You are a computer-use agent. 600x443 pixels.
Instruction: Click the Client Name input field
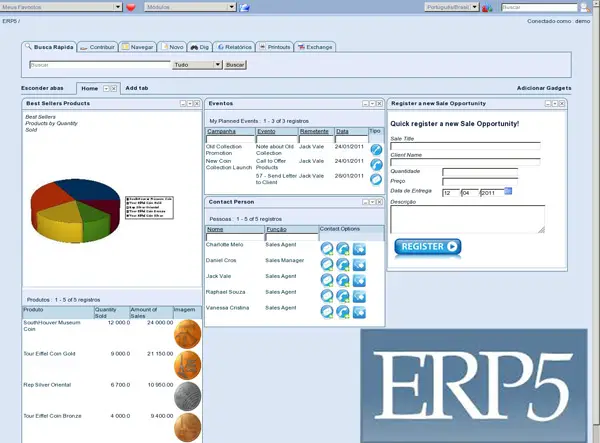(465, 162)
